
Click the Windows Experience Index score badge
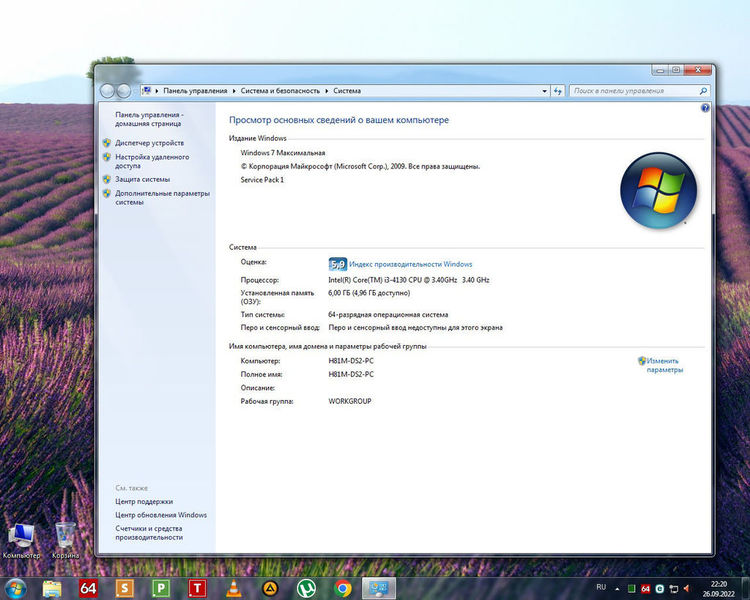pyautogui.click(x=338, y=264)
